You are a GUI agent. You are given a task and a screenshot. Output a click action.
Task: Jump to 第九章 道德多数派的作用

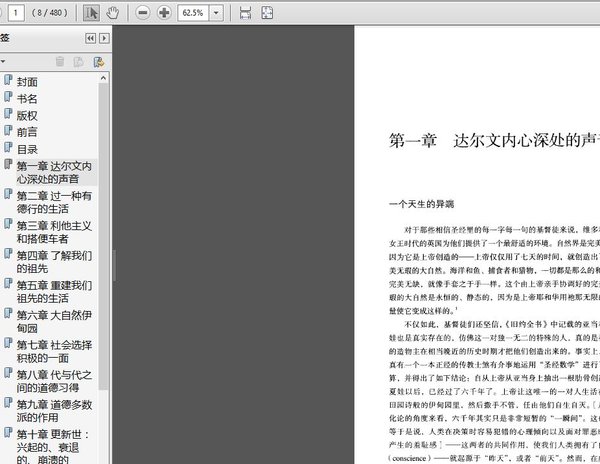[54, 411]
